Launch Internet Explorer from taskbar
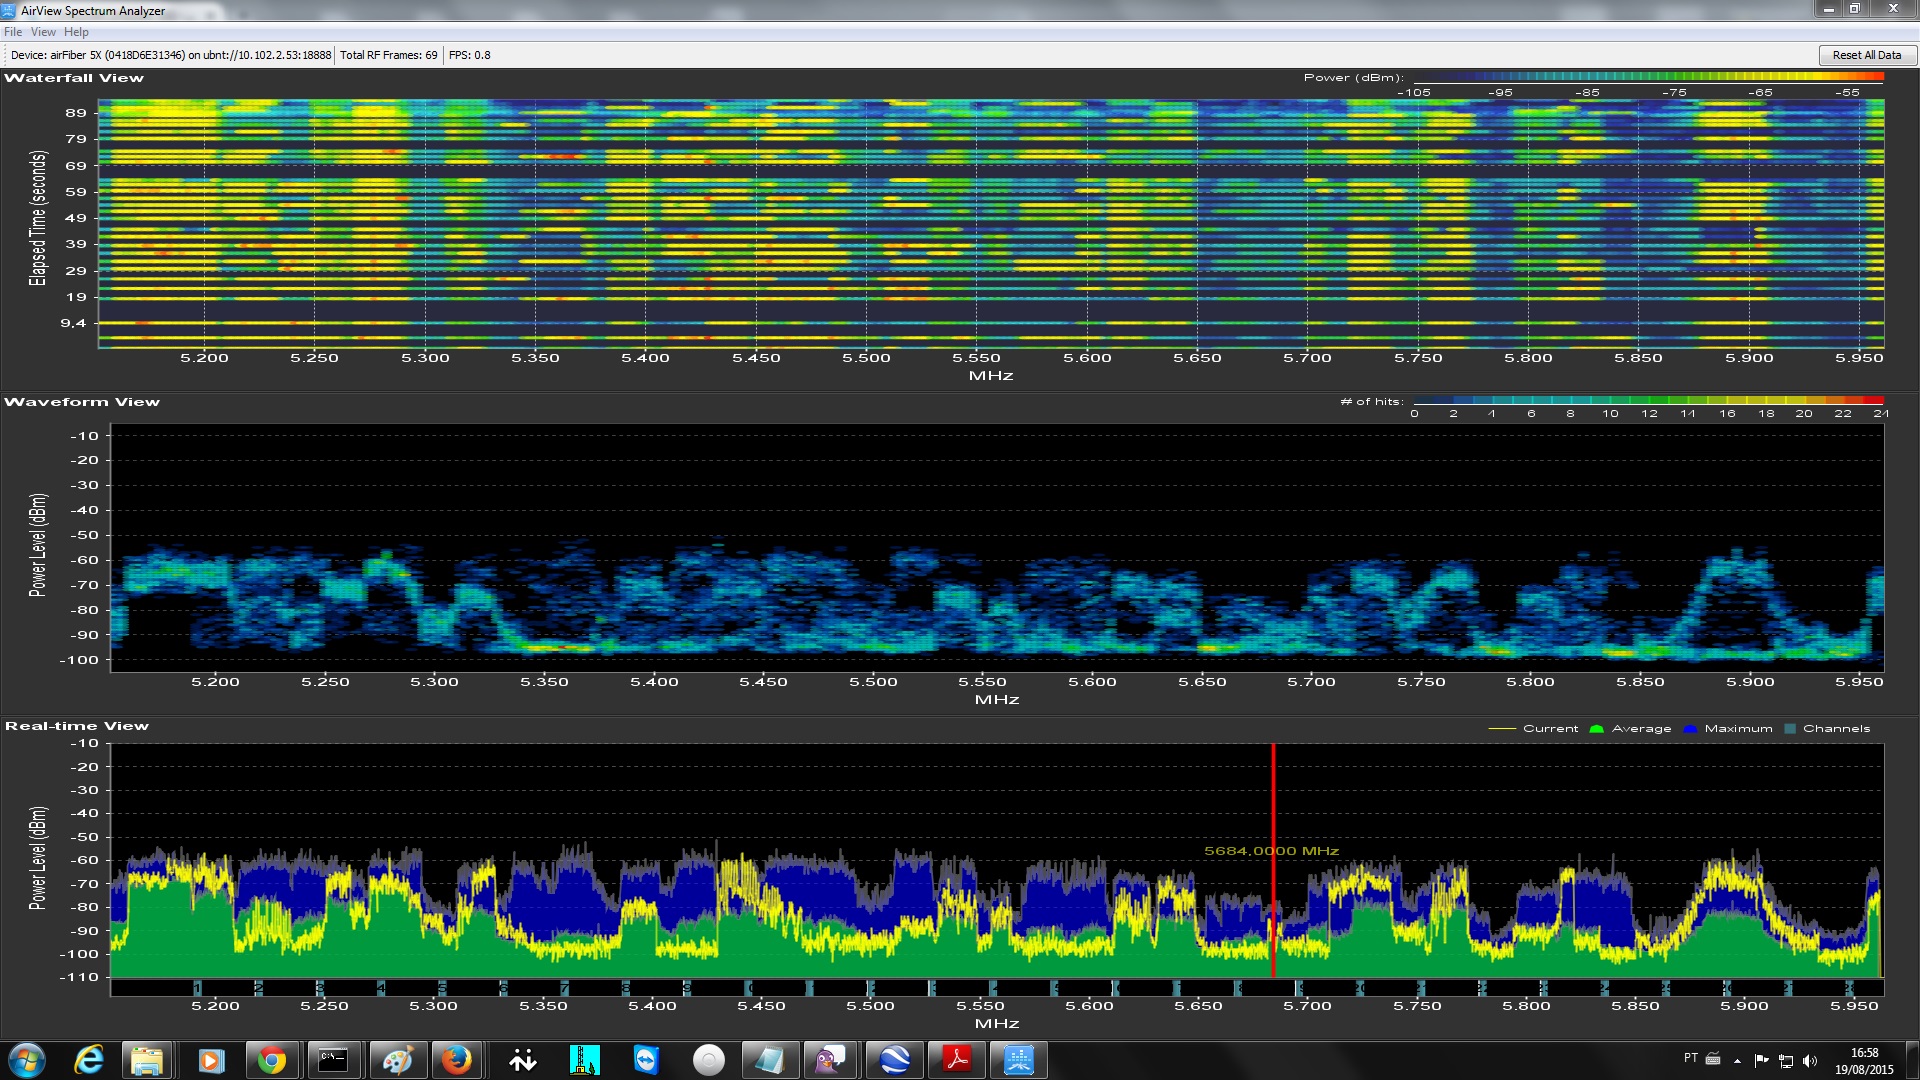The width and height of the screenshot is (1920, 1080). coord(89,1060)
